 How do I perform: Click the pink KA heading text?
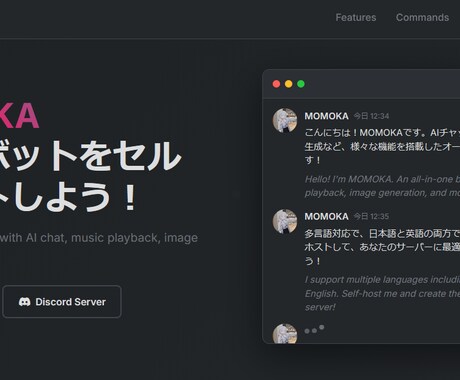[19, 116]
